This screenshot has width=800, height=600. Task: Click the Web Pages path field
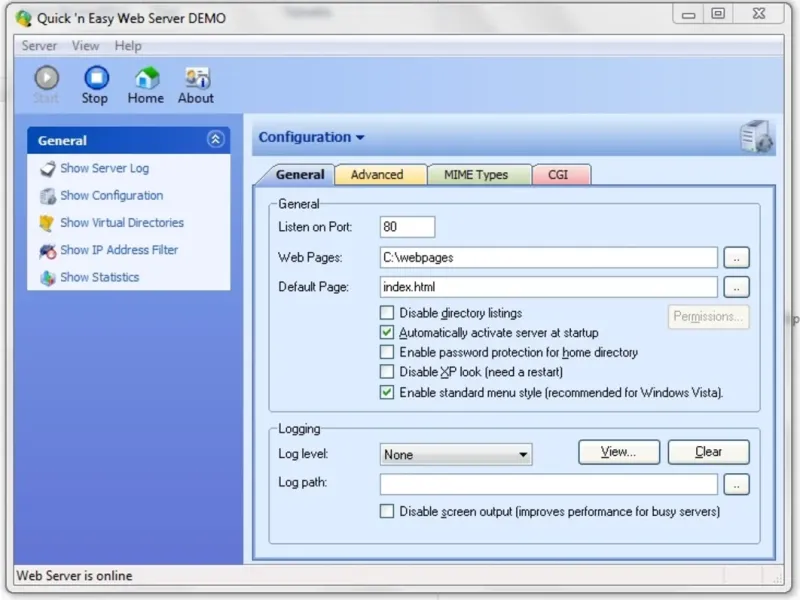548,258
